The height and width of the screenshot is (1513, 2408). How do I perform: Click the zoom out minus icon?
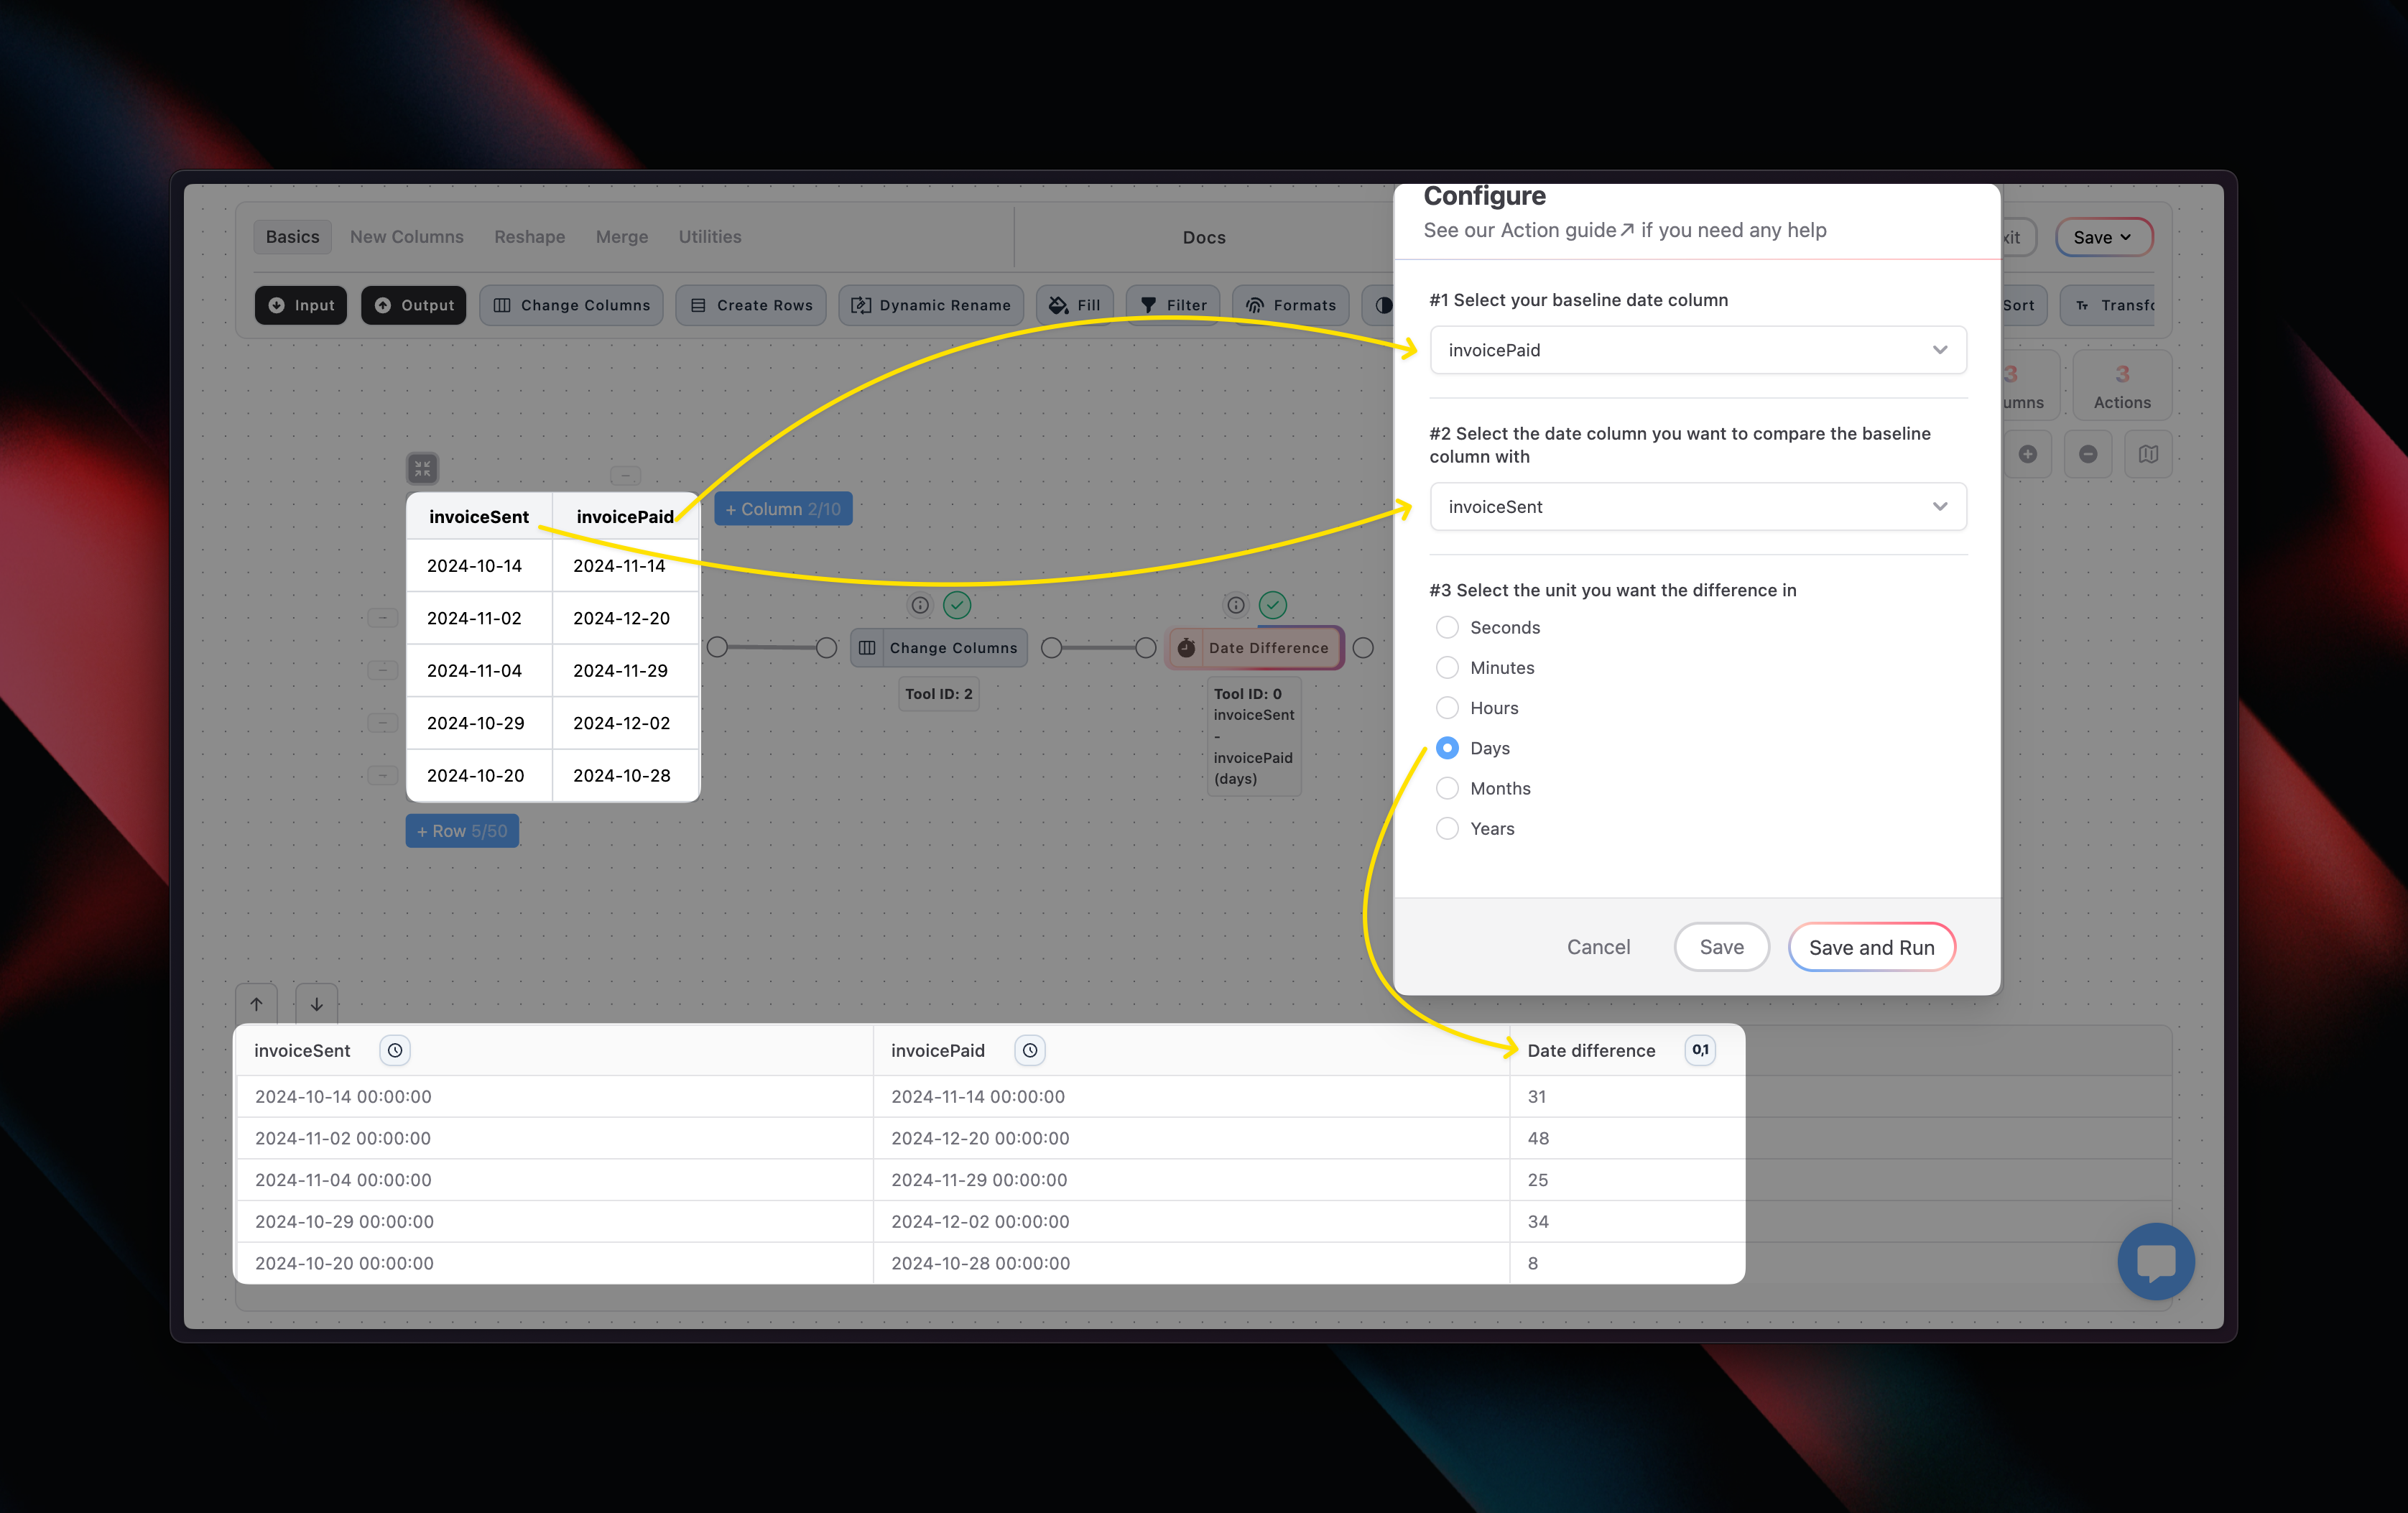(x=2088, y=454)
